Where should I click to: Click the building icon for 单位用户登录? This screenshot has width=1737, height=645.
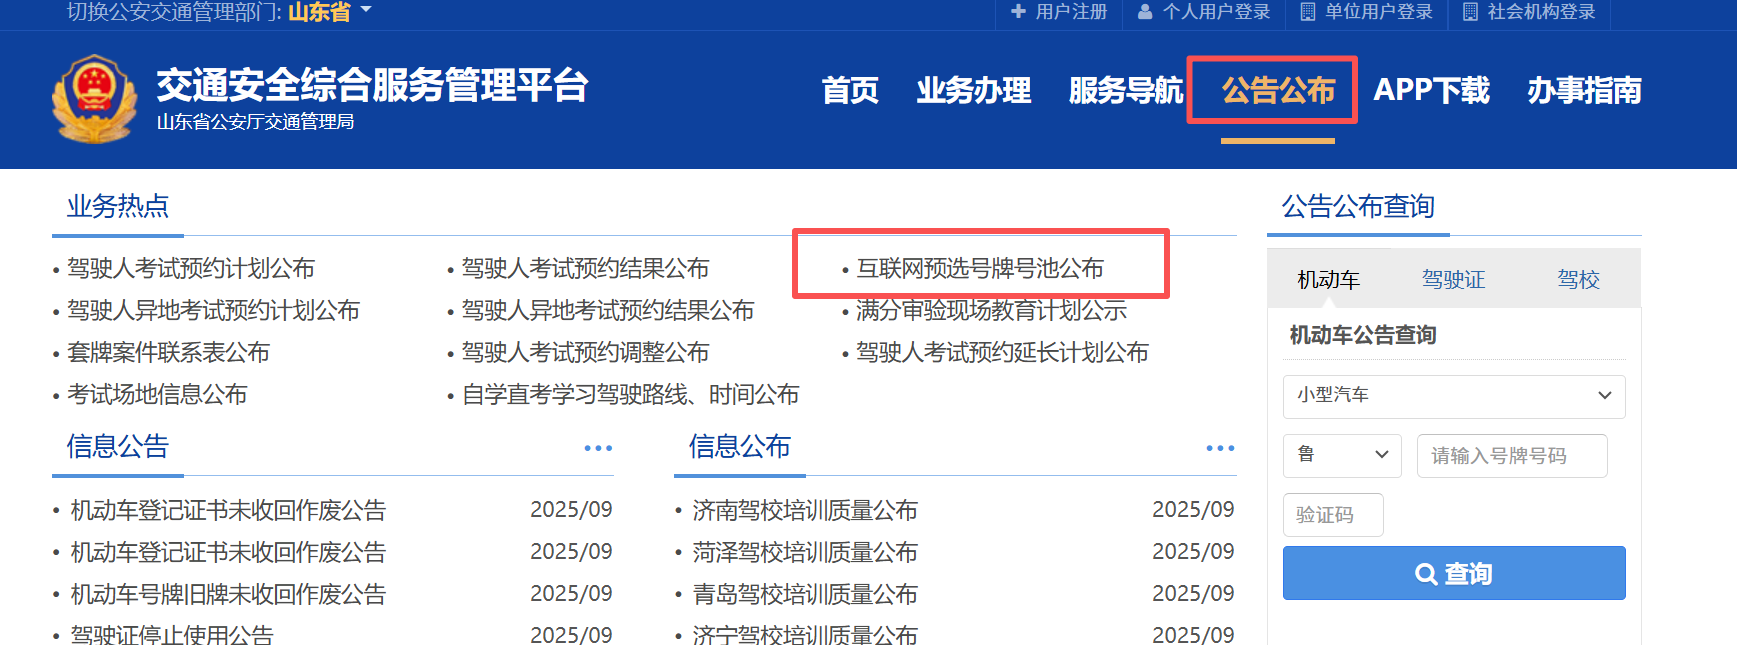tap(1307, 12)
